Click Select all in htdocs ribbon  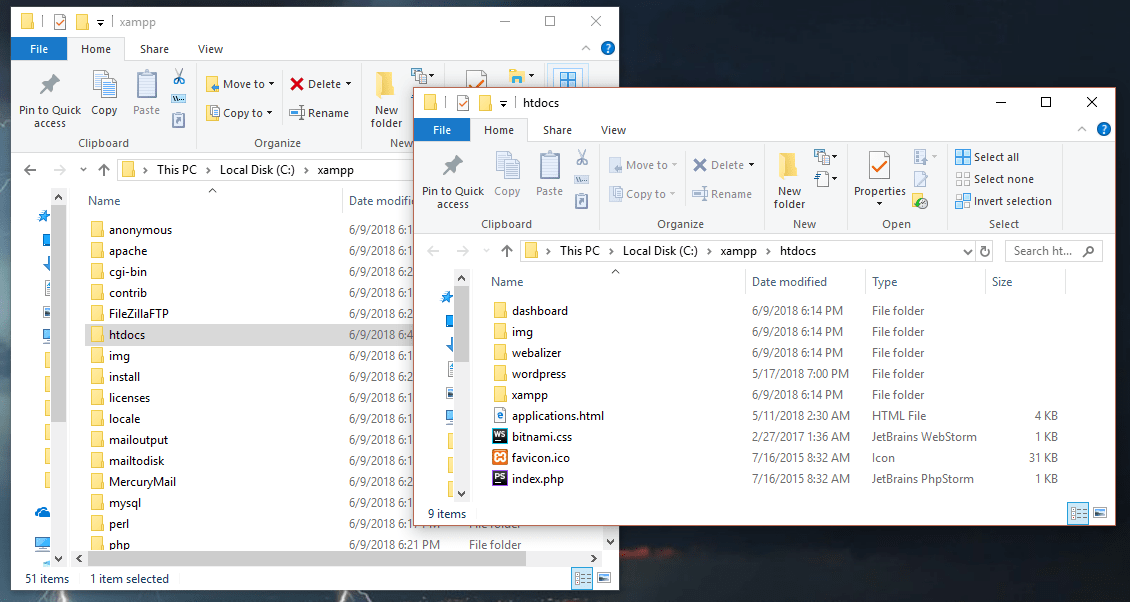coord(987,157)
